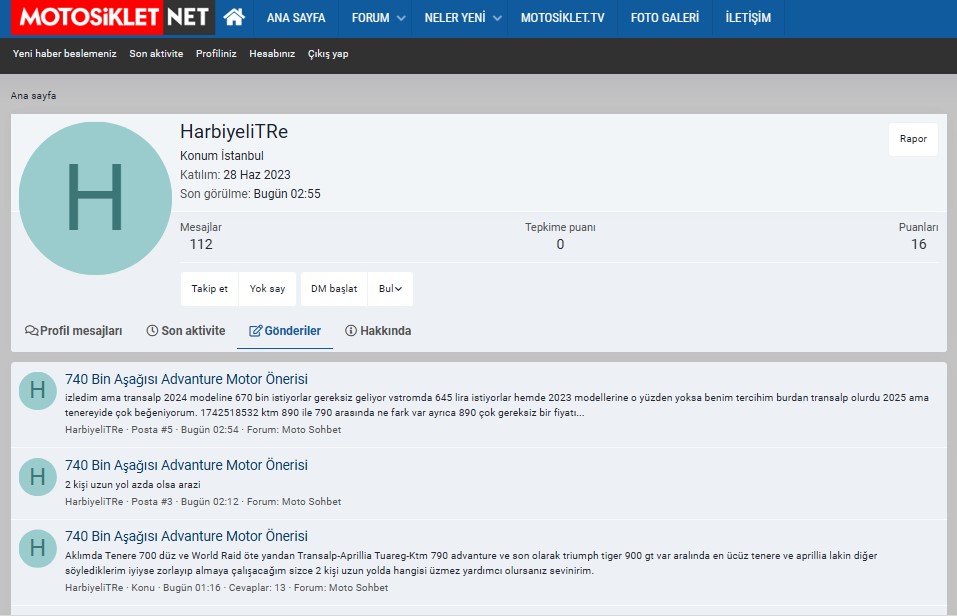The image size is (957, 616).
Task: Click Yok say button
Action: pyautogui.click(x=267, y=289)
